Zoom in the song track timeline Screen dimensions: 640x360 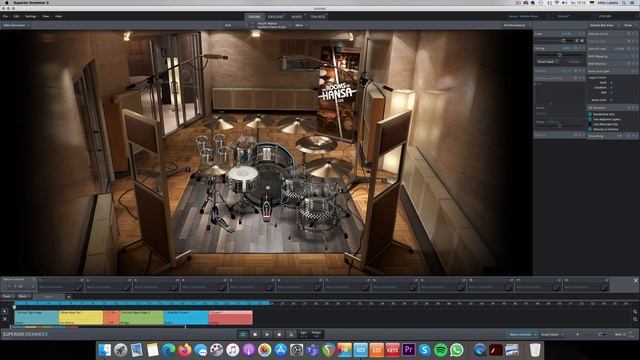[635, 311]
